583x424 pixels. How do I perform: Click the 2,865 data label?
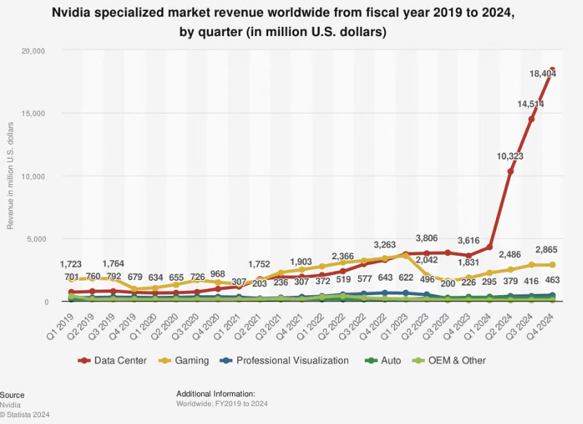[x=546, y=250]
